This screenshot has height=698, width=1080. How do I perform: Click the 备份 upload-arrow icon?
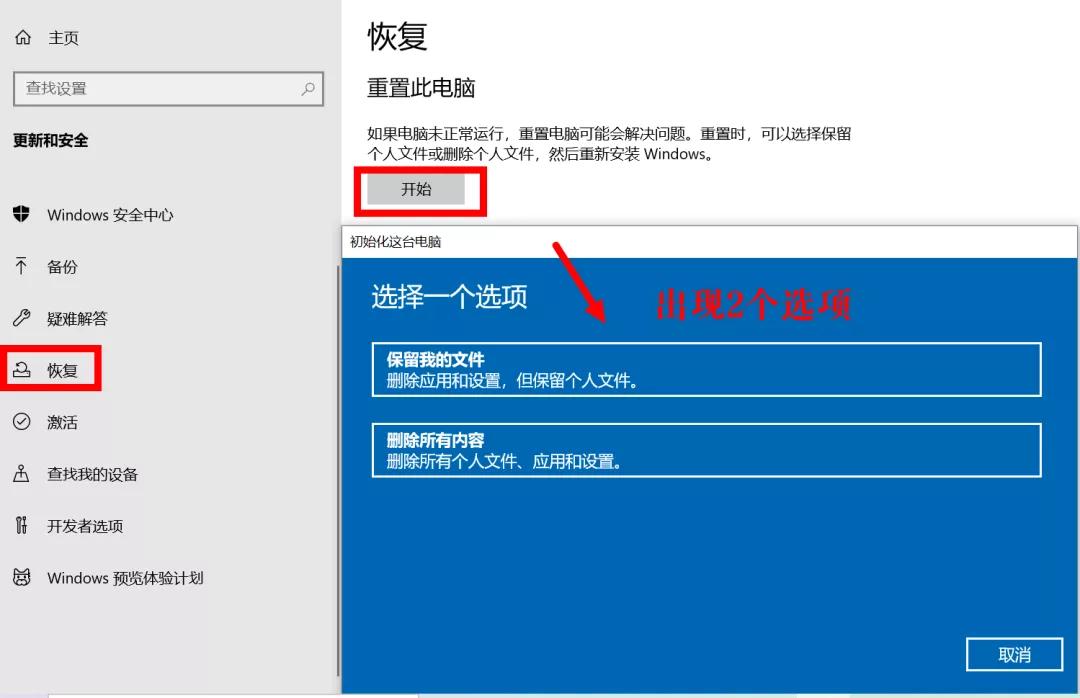click(x=22, y=266)
